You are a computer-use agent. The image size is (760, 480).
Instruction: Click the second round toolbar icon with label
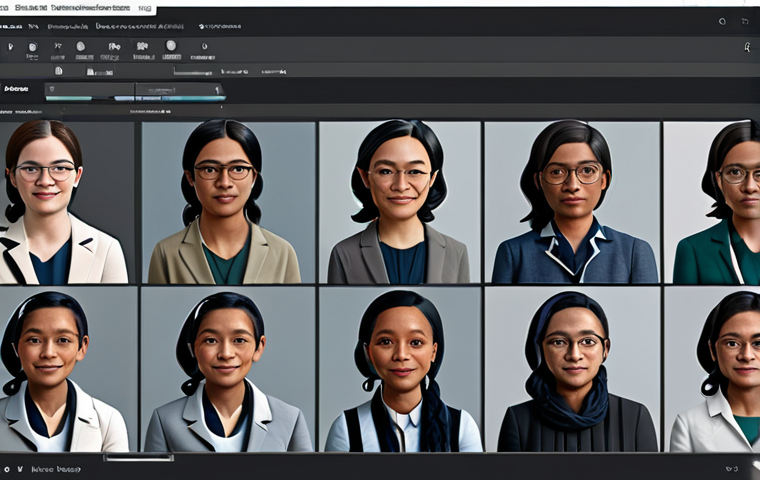[32, 47]
